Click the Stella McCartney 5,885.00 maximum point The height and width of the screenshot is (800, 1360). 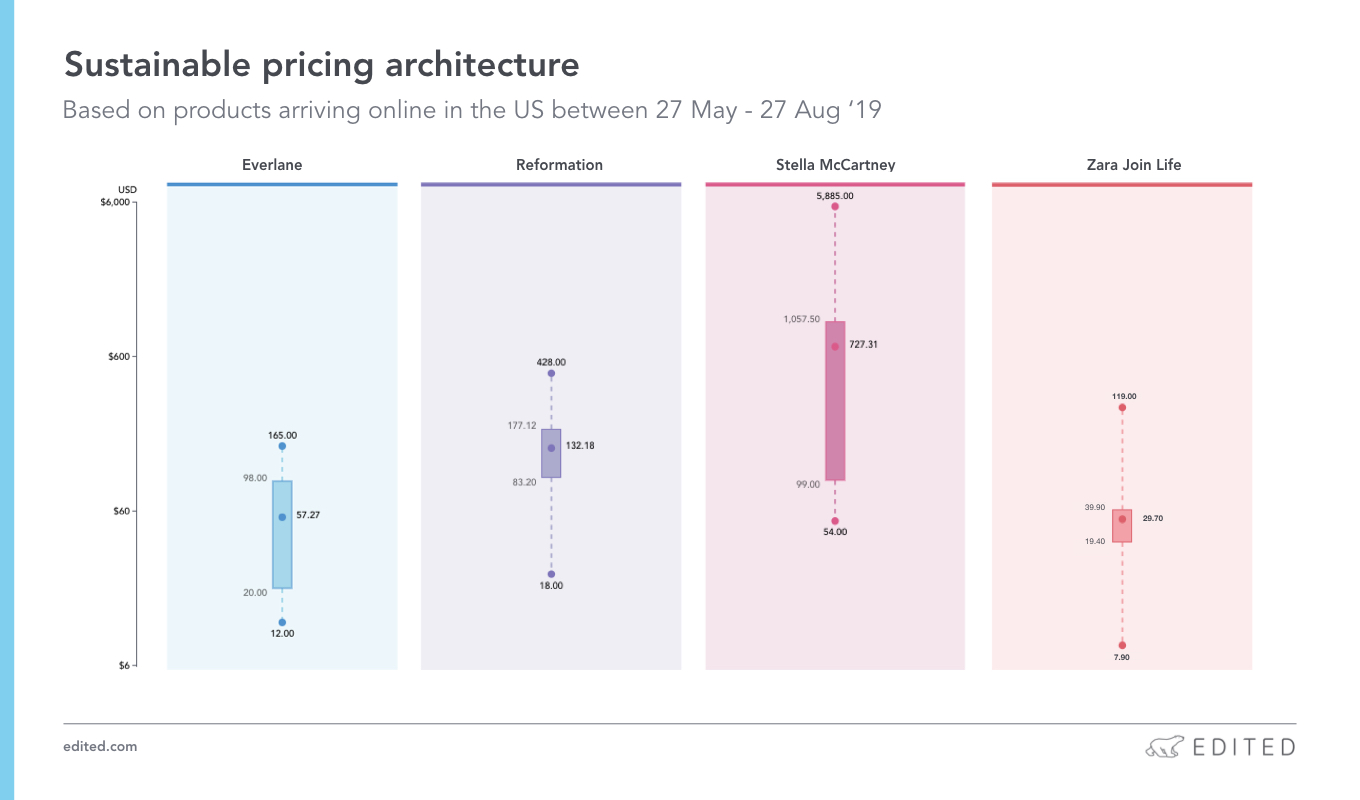tap(835, 207)
